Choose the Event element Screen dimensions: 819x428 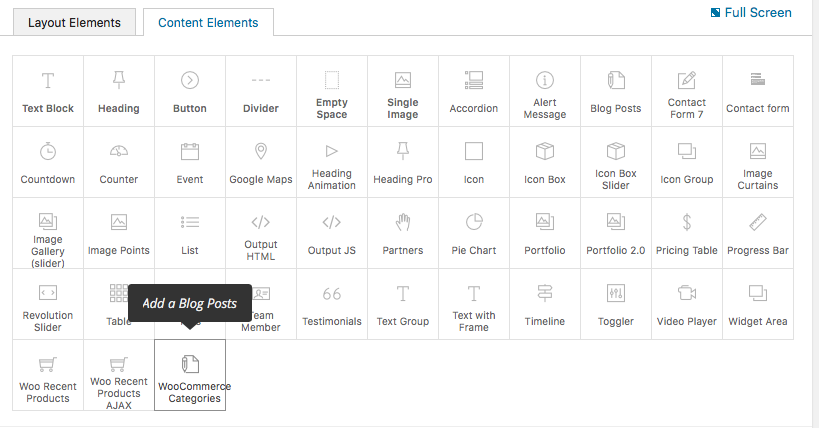pos(190,163)
